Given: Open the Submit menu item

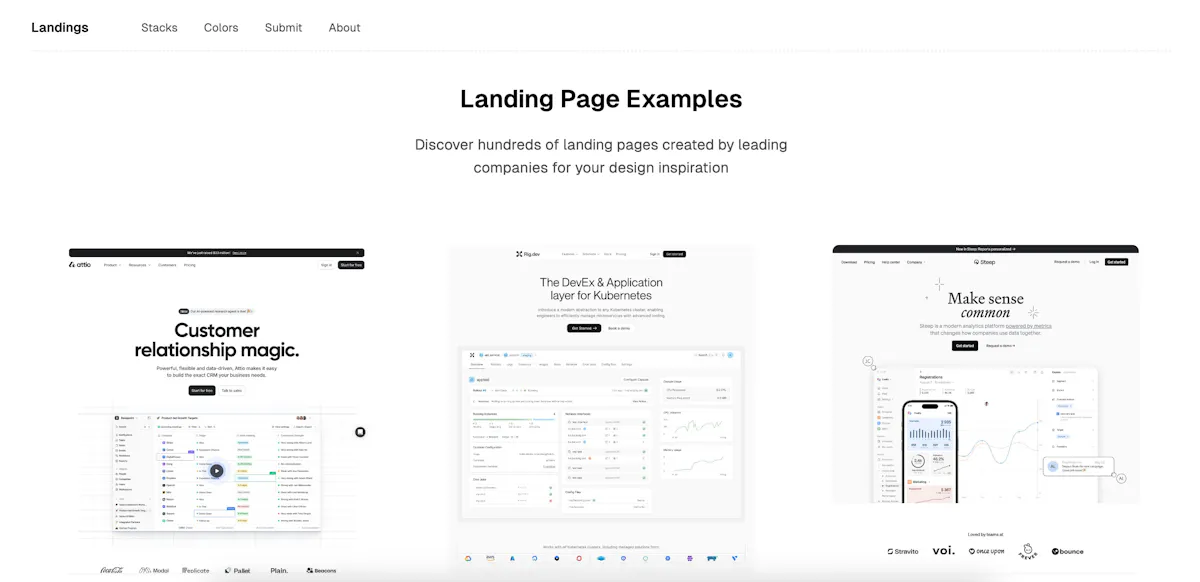Looking at the screenshot, I should point(283,28).
